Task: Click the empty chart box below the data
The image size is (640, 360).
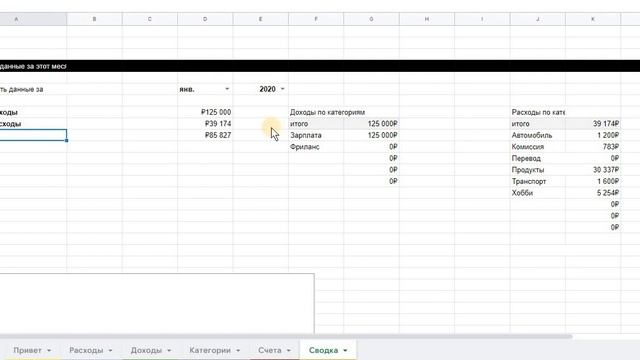Action: tap(157, 304)
